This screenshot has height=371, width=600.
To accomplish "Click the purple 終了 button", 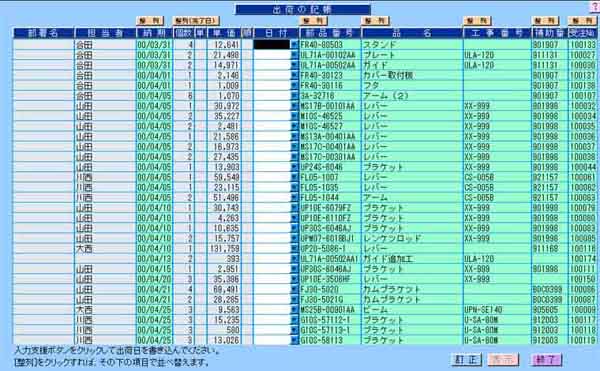I will click(546, 360).
